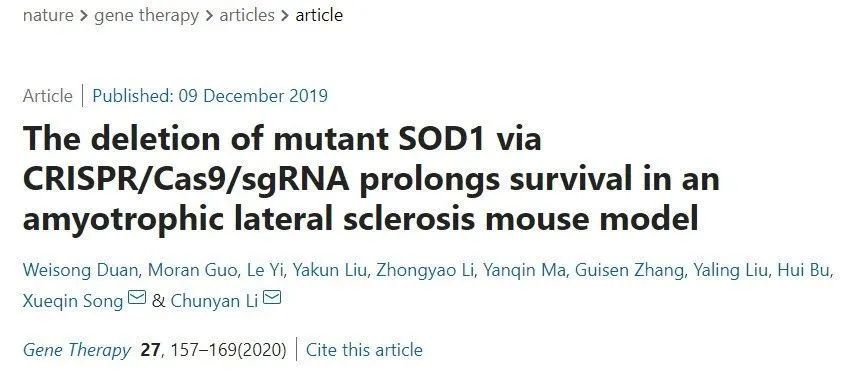Open the nature breadcrumb link
The image size is (859, 373).
pyautogui.click(x=48, y=15)
